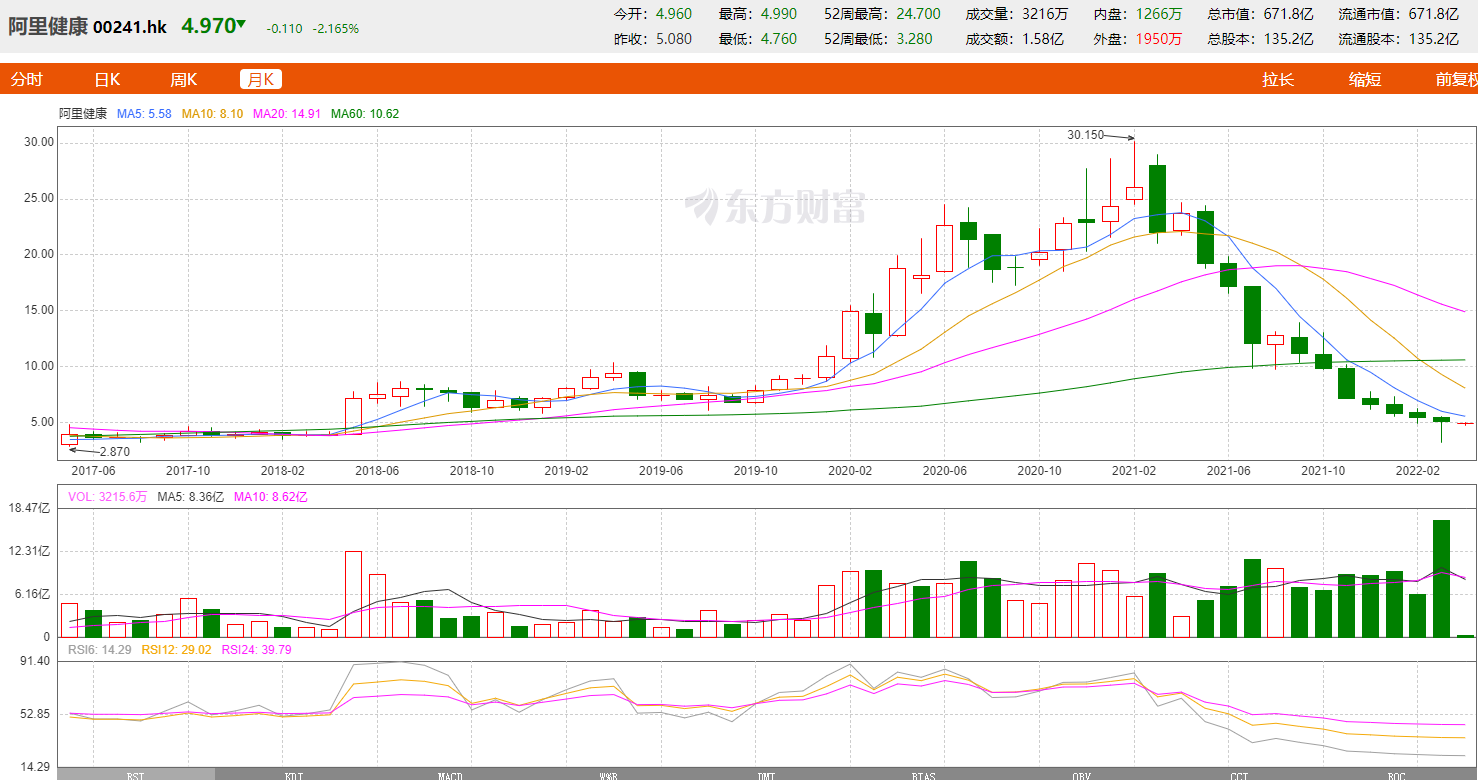1478x780 pixels.
Task: Click the RSI6: 14.29 indicator label
Action: tap(102, 651)
